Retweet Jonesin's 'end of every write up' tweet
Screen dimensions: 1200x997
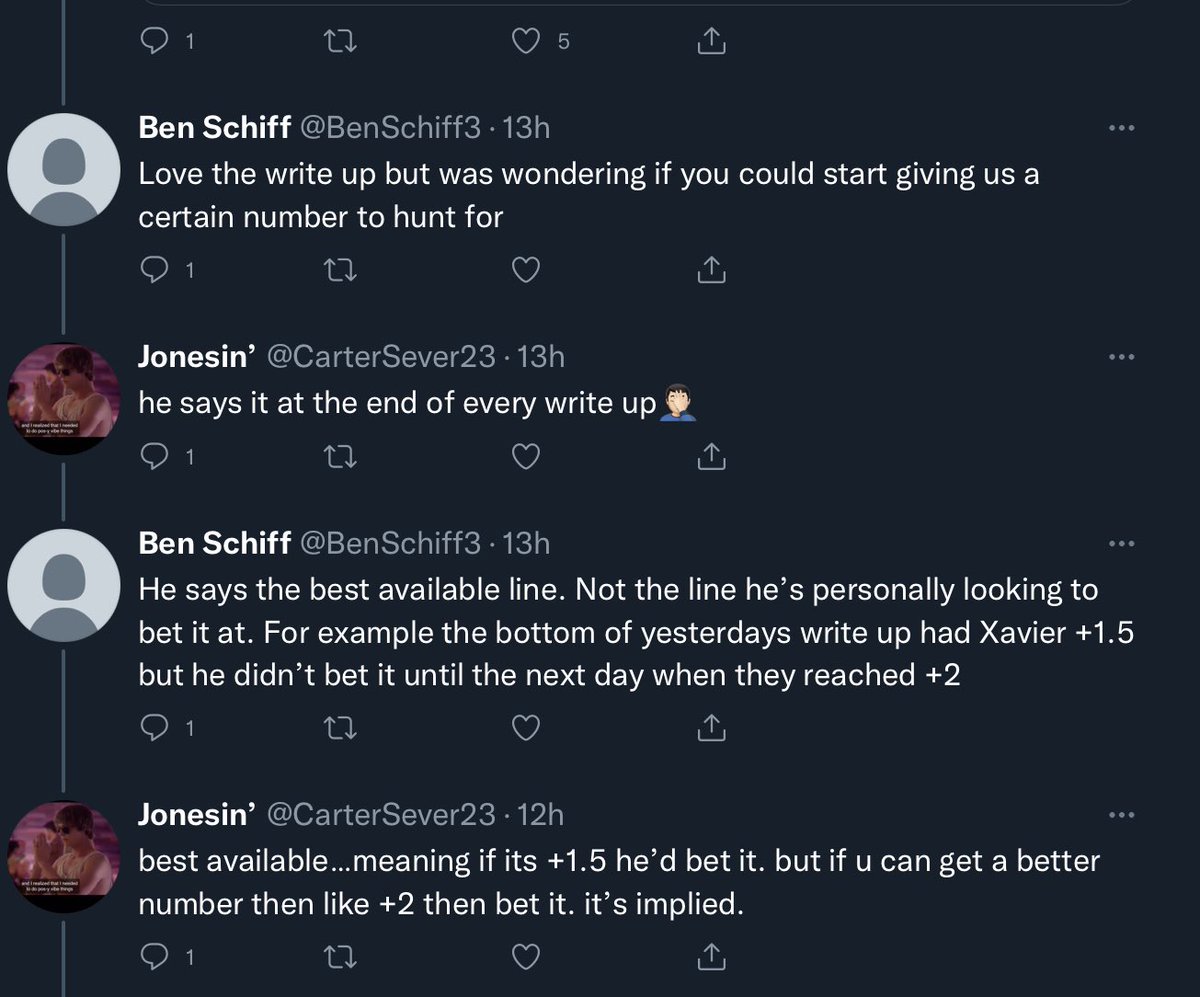341,457
